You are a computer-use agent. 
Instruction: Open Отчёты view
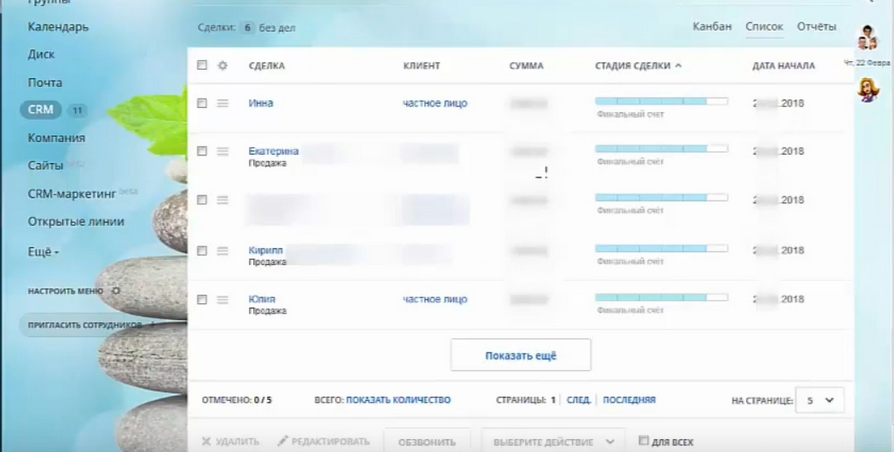click(x=816, y=27)
